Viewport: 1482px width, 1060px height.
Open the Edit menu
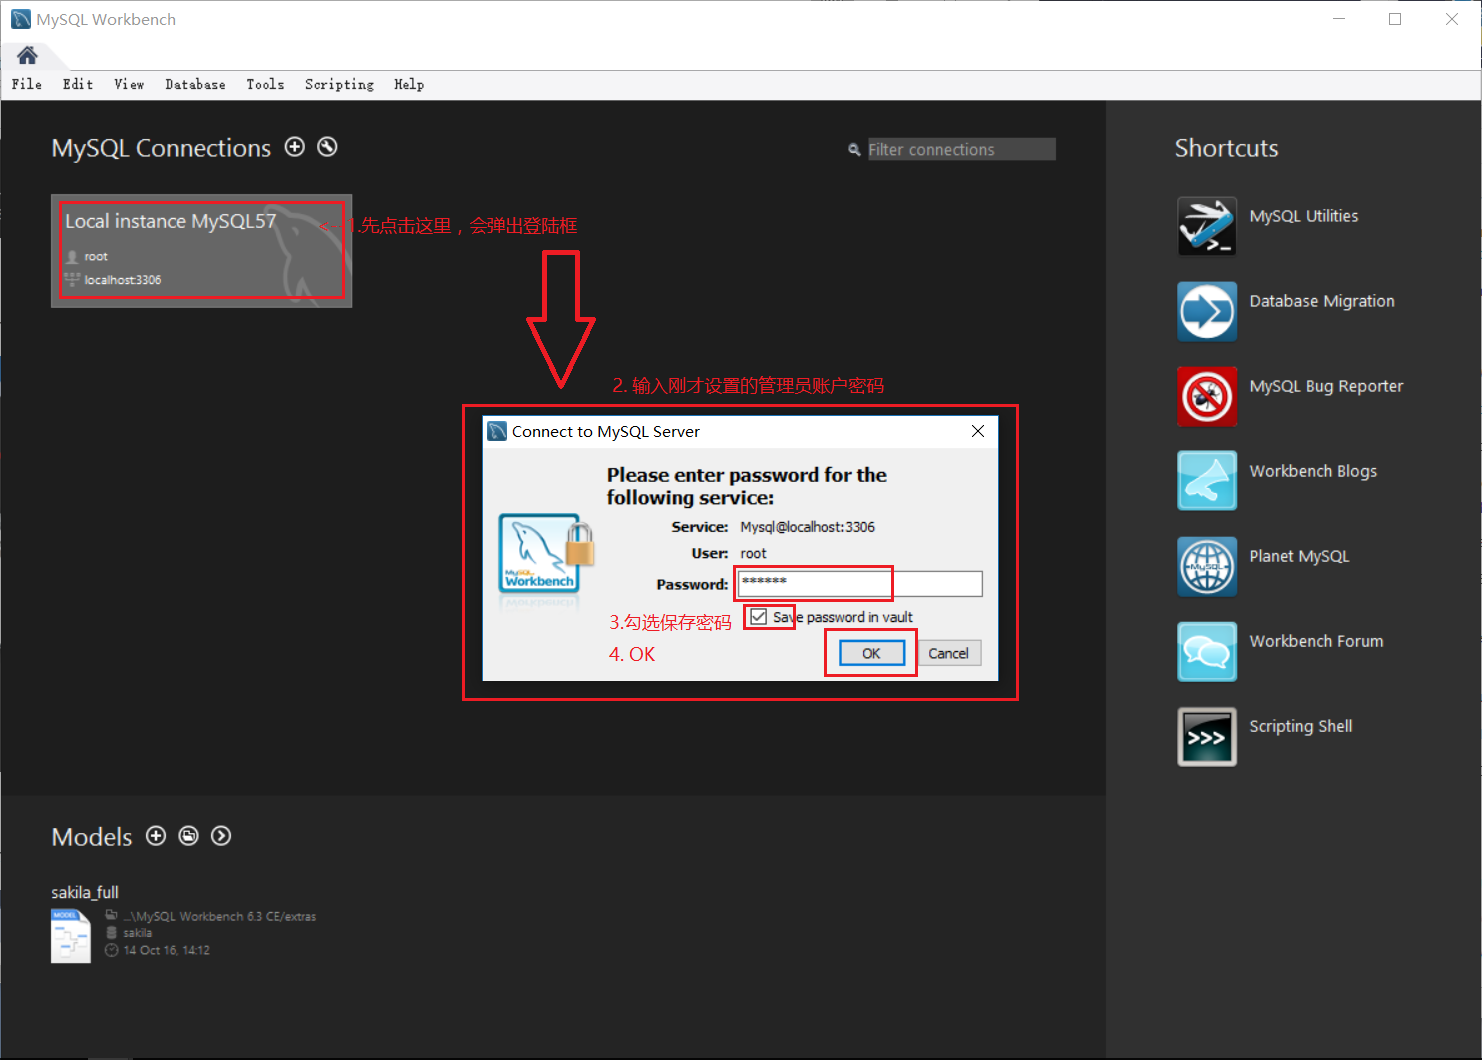(x=78, y=85)
